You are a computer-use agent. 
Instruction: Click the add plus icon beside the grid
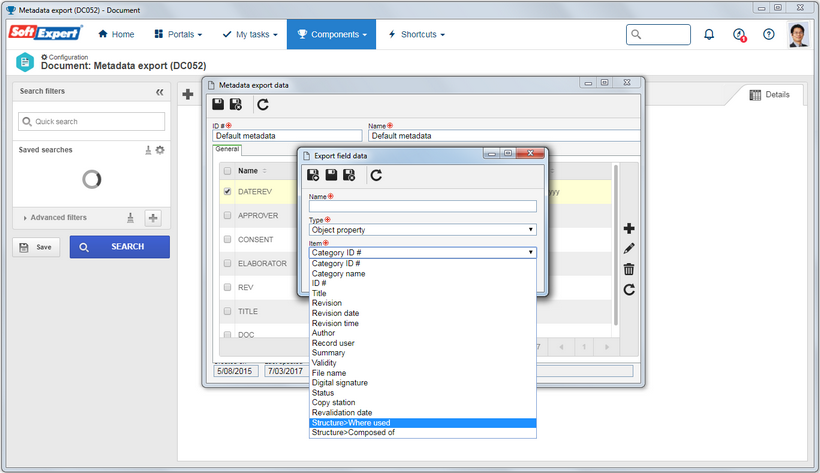point(629,229)
